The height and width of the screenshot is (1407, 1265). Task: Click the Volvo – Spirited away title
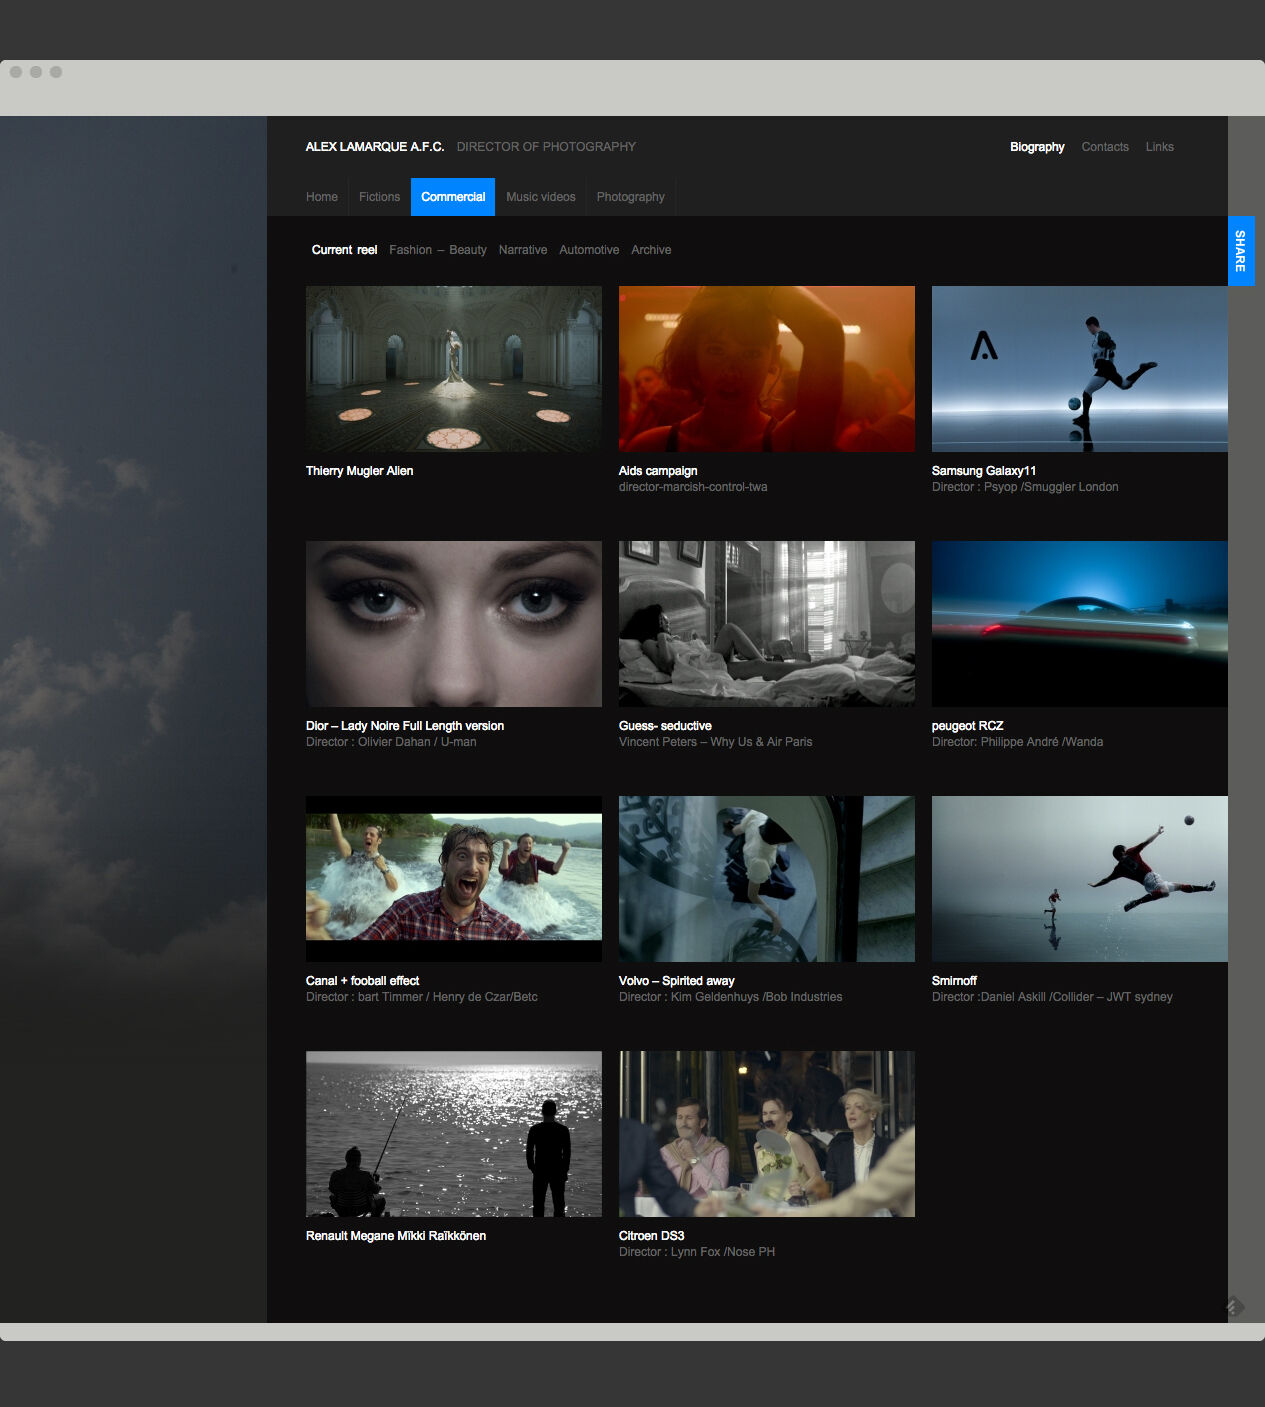tap(677, 981)
